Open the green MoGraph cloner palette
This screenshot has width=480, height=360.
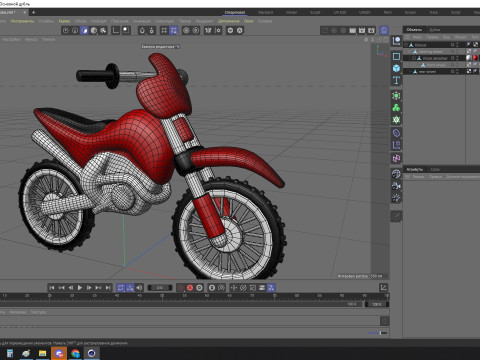click(396, 108)
